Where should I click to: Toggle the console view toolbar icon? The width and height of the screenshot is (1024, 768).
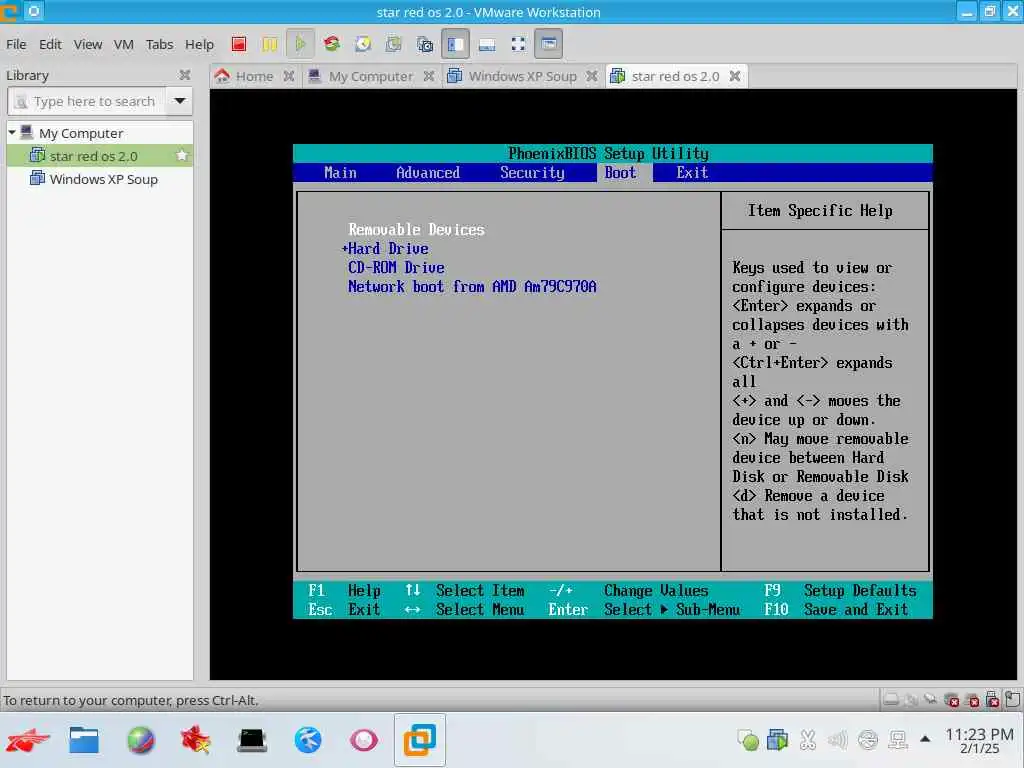pos(549,44)
